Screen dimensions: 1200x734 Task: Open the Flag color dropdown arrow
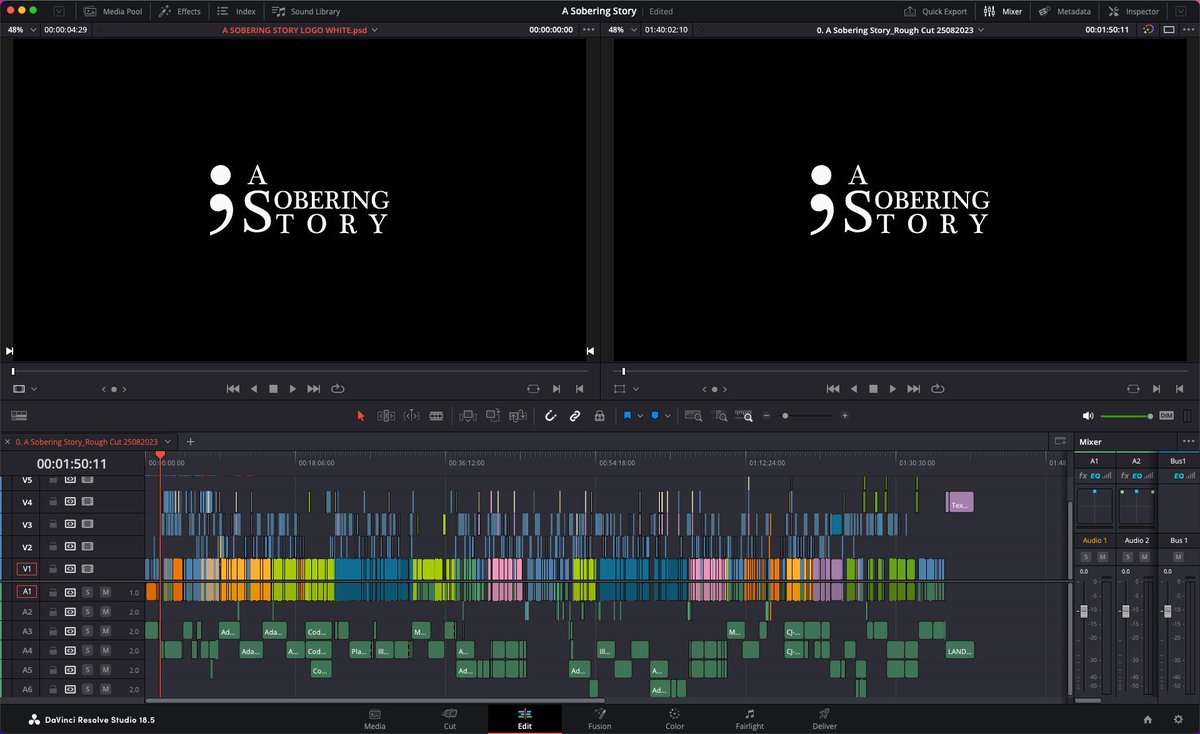coord(639,416)
